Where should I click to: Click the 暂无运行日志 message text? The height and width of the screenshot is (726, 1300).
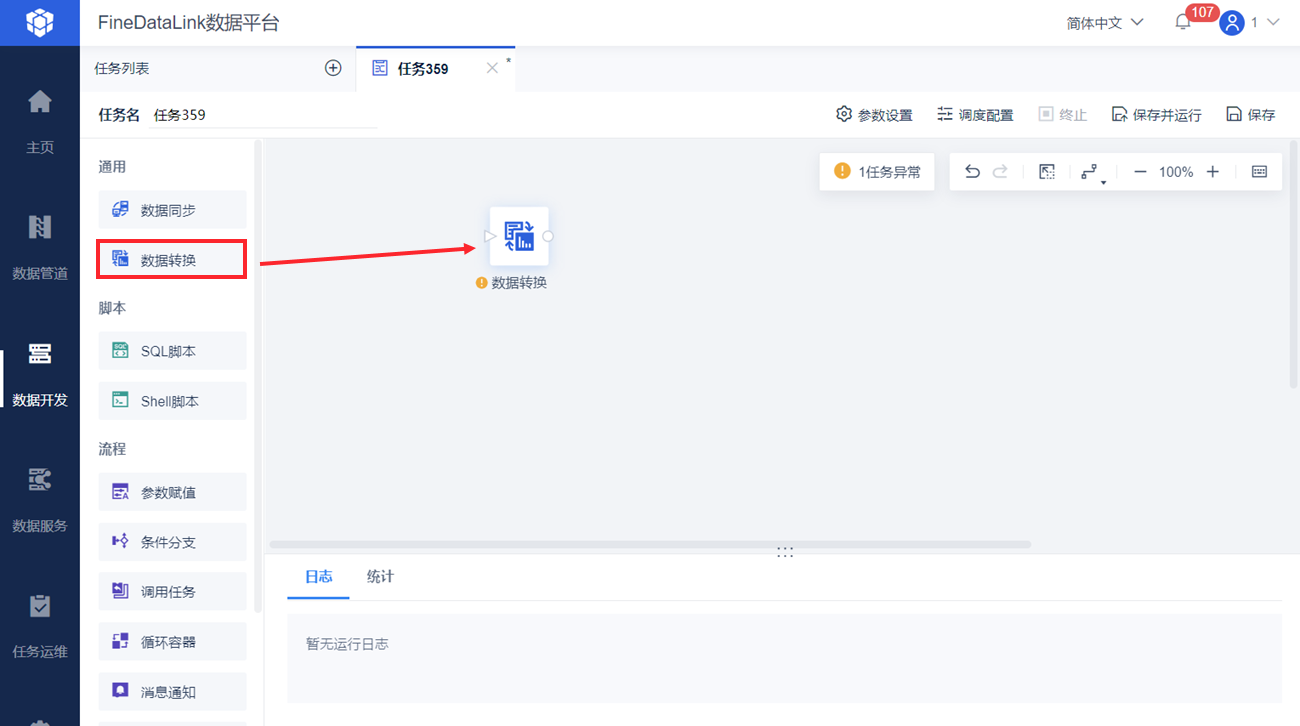(x=347, y=644)
